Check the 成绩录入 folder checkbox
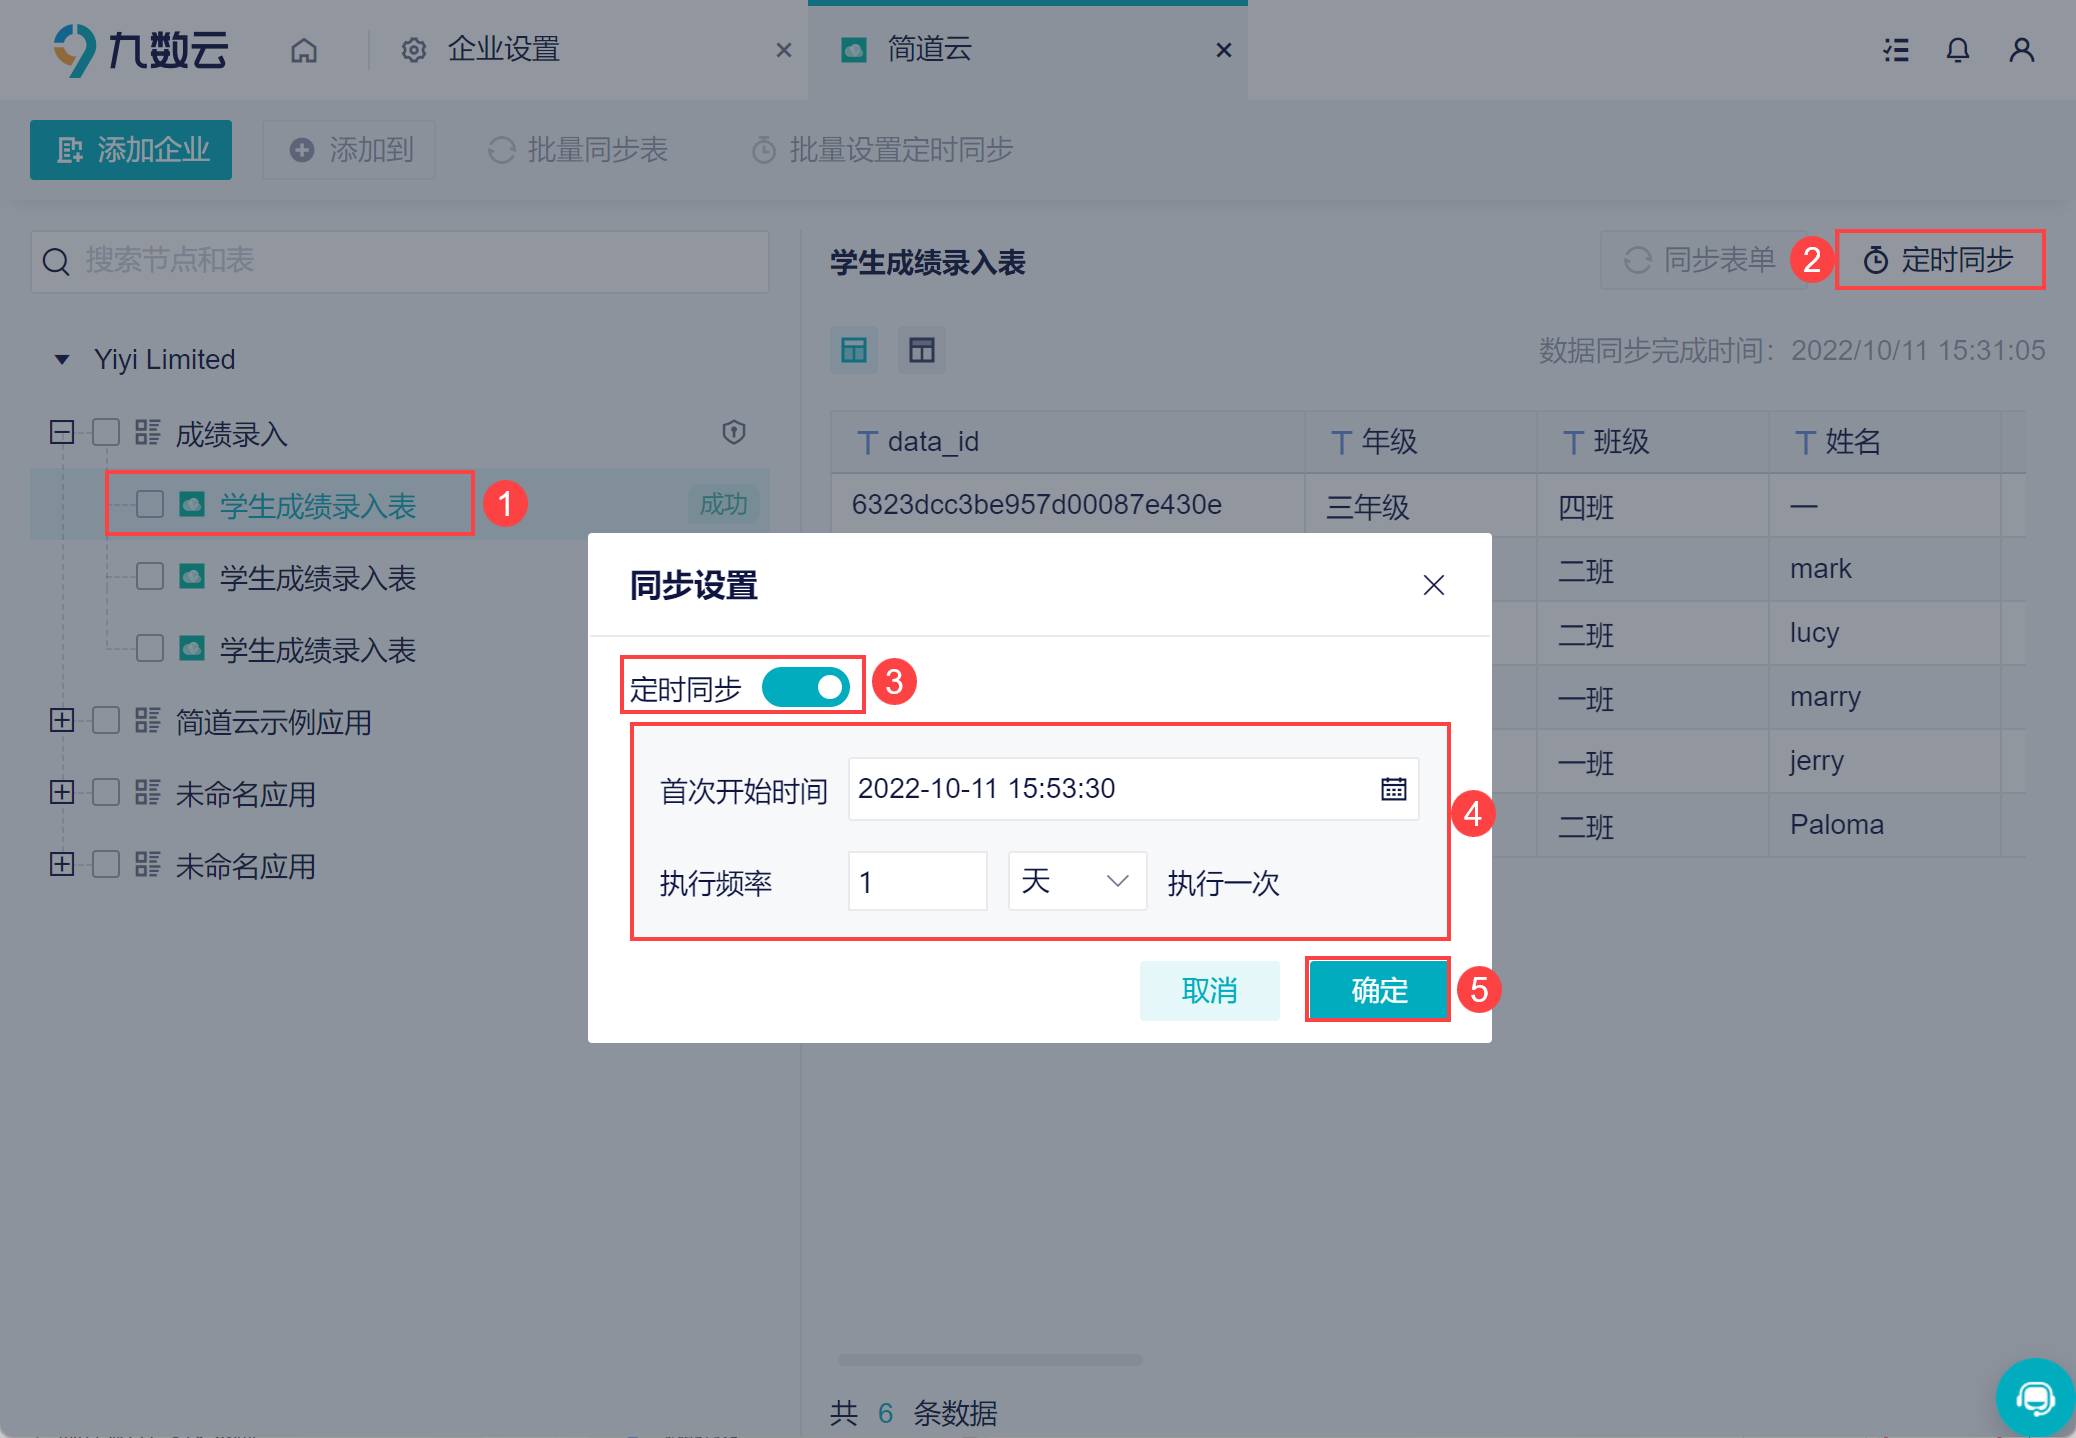 pyautogui.click(x=106, y=432)
